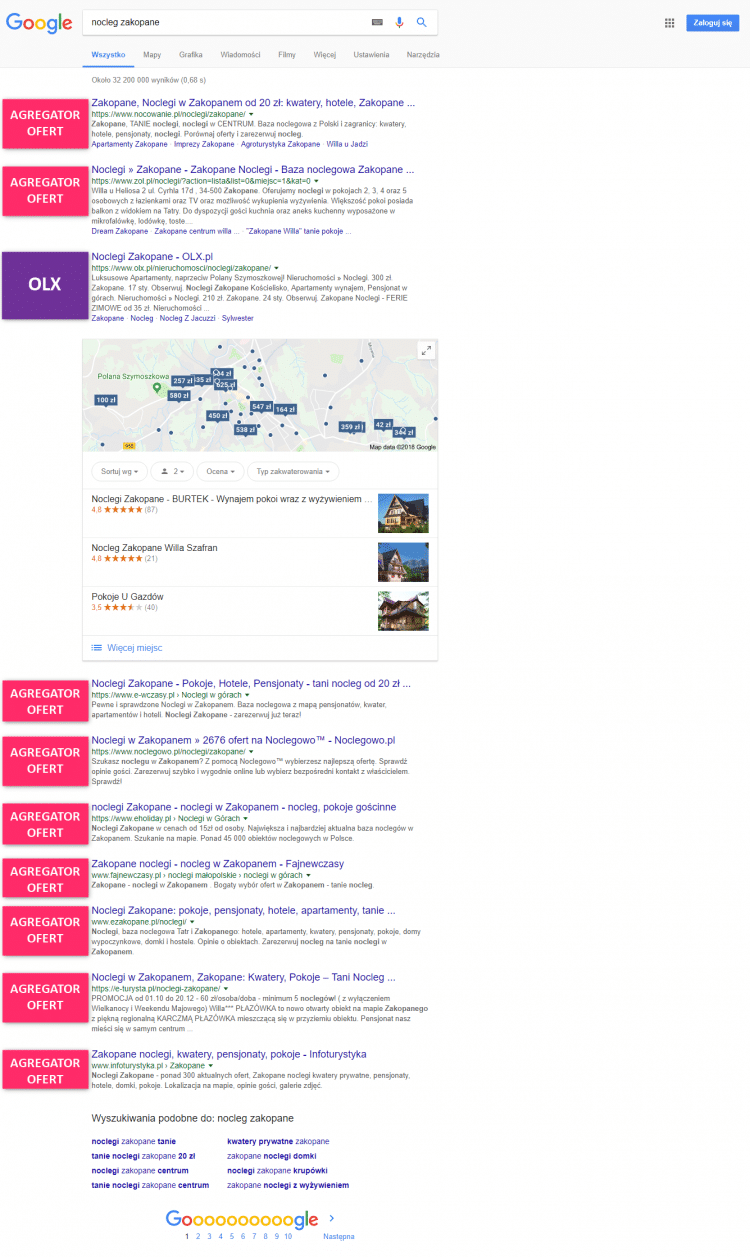
Task: Open the ezakopane.pl result title
Action: 243,911
